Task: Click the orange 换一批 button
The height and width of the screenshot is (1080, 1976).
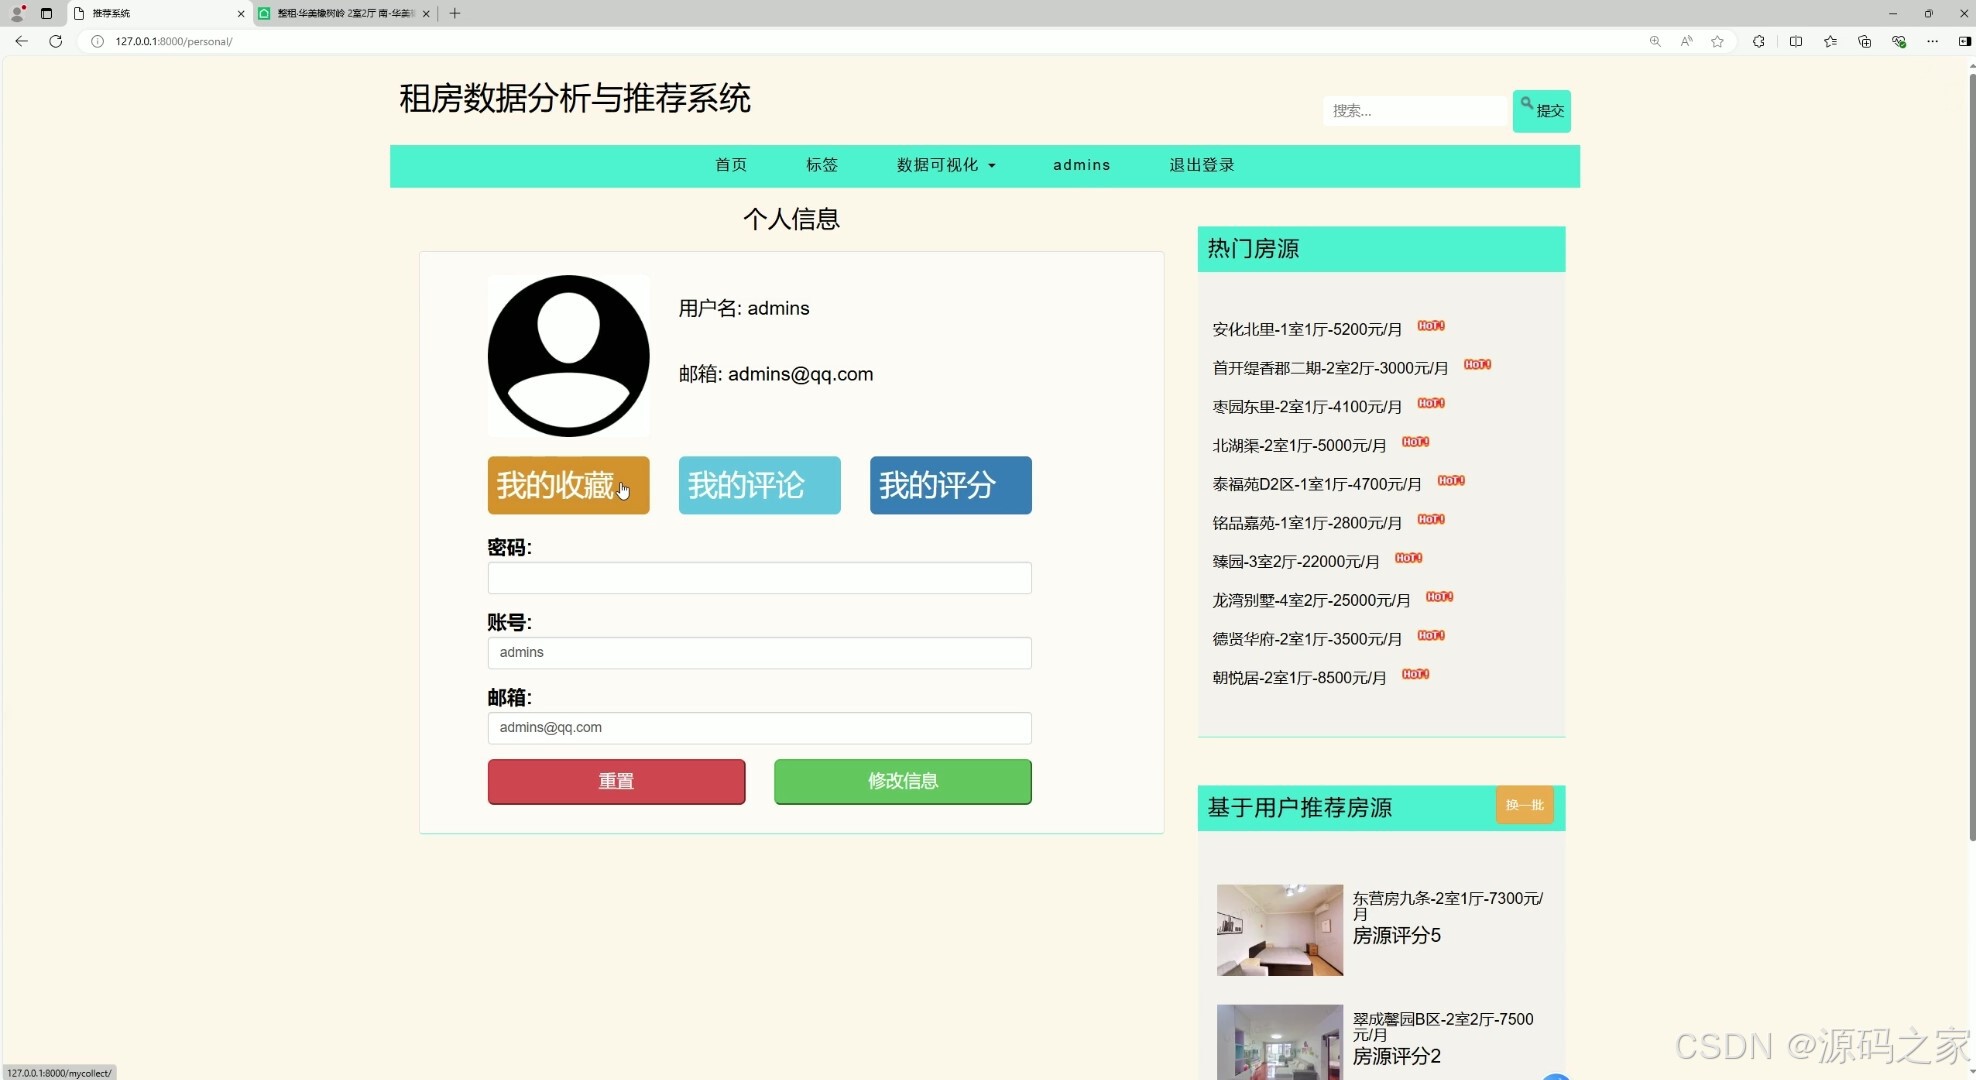Action: 1524,805
